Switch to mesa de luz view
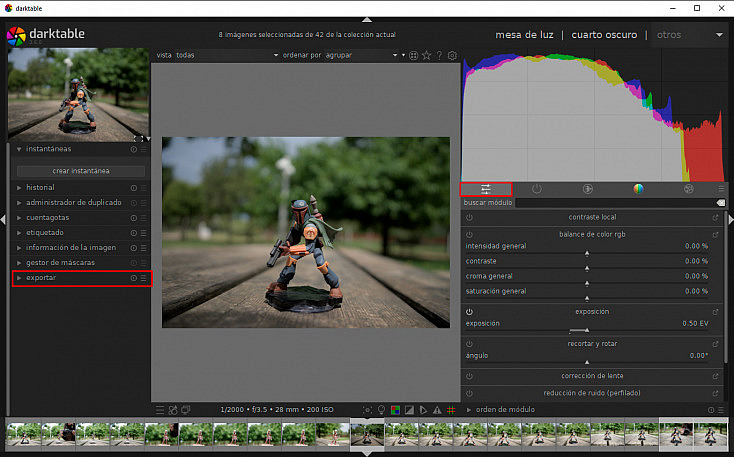Screen dimensions: 734x457 pos(524,35)
